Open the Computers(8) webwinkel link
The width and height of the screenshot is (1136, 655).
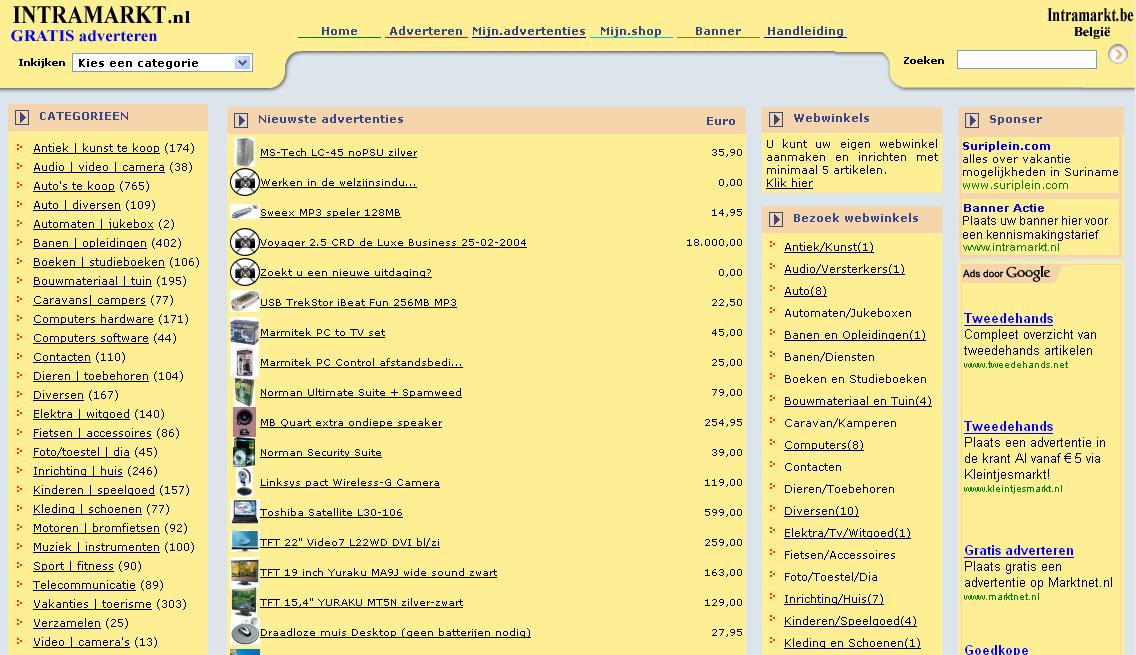824,445
